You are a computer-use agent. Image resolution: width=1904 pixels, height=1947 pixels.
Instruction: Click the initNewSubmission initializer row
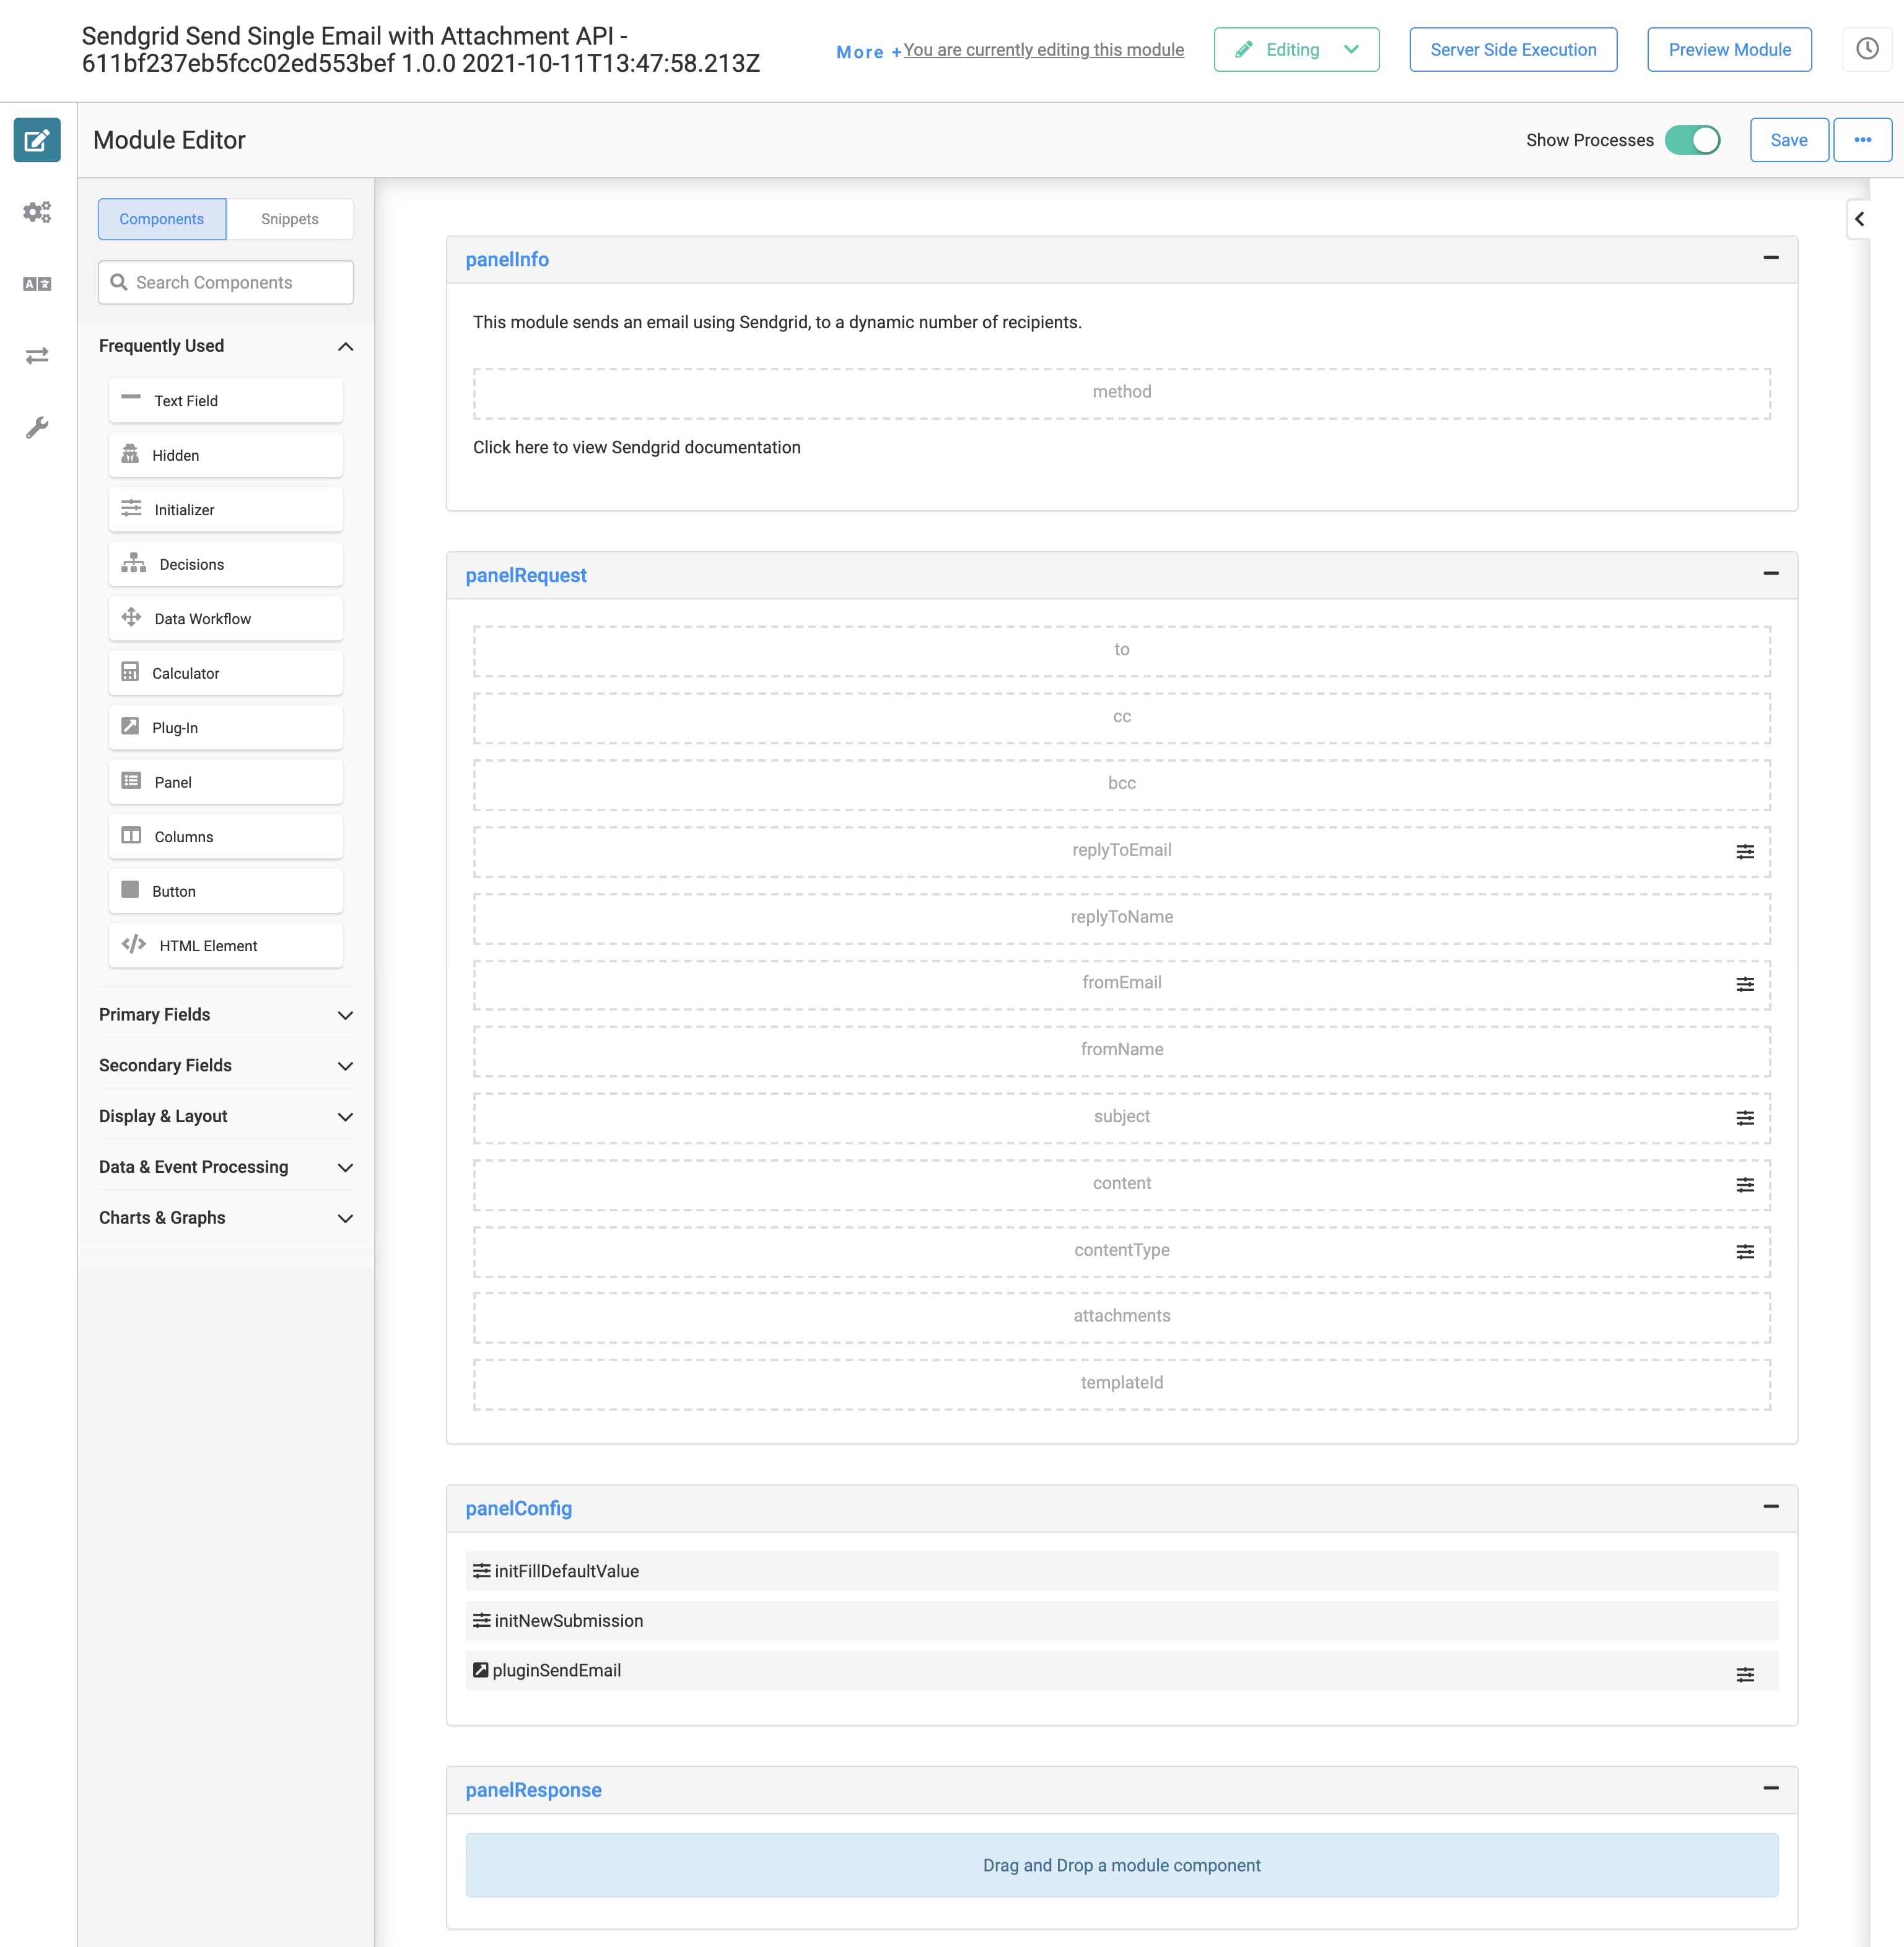1121,1621
